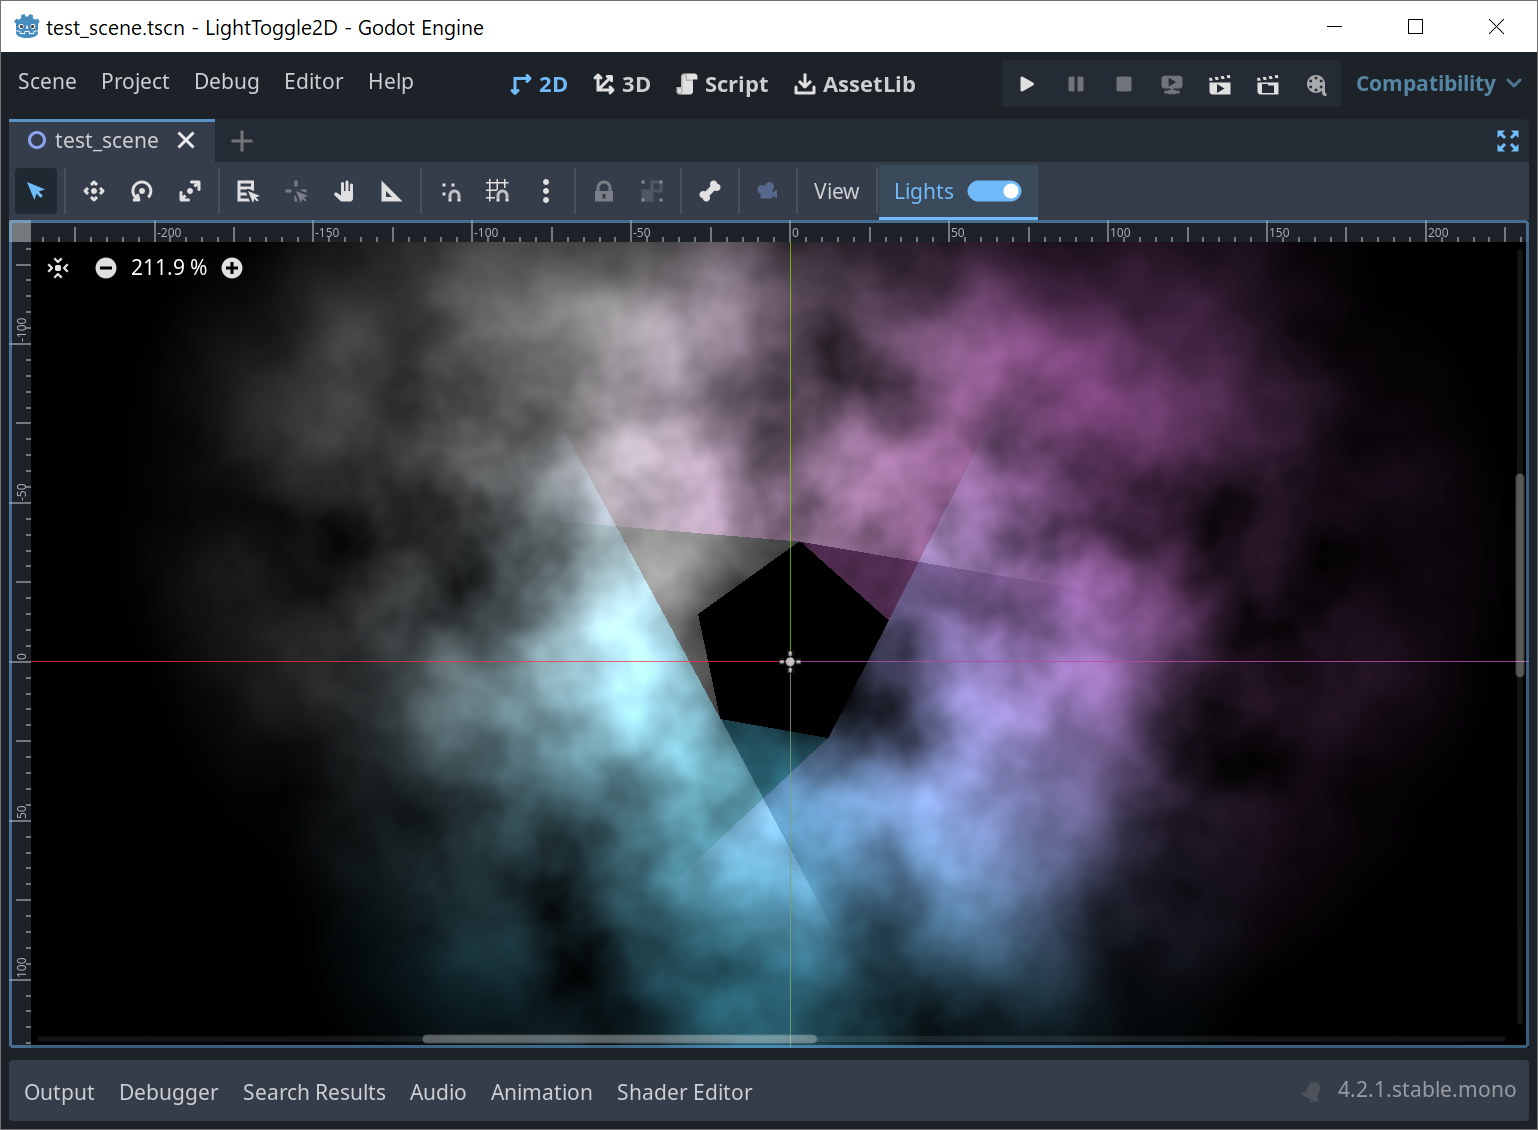The image size is (1538, 1130).
Task: Open the View menu in viewport toolbar
Action: 836,191
